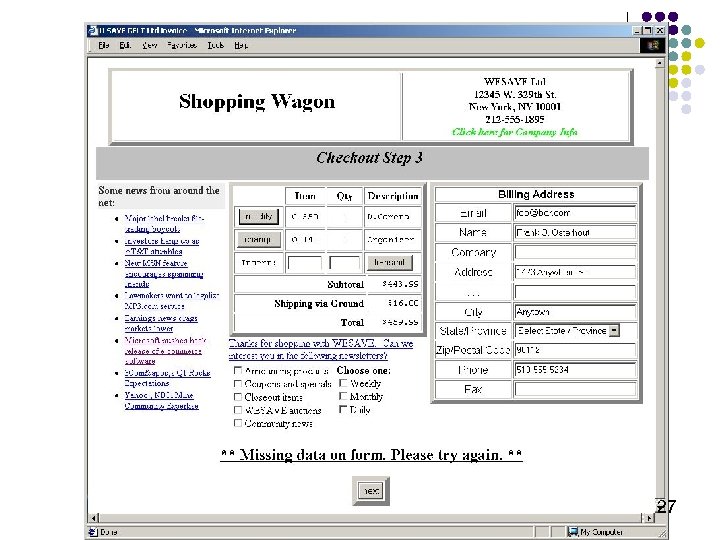Tick the first newsletter checkbox above Coupons and specials
Viewport: 720px width, 540px height.
pyautogui.click(x=238, y=370)
